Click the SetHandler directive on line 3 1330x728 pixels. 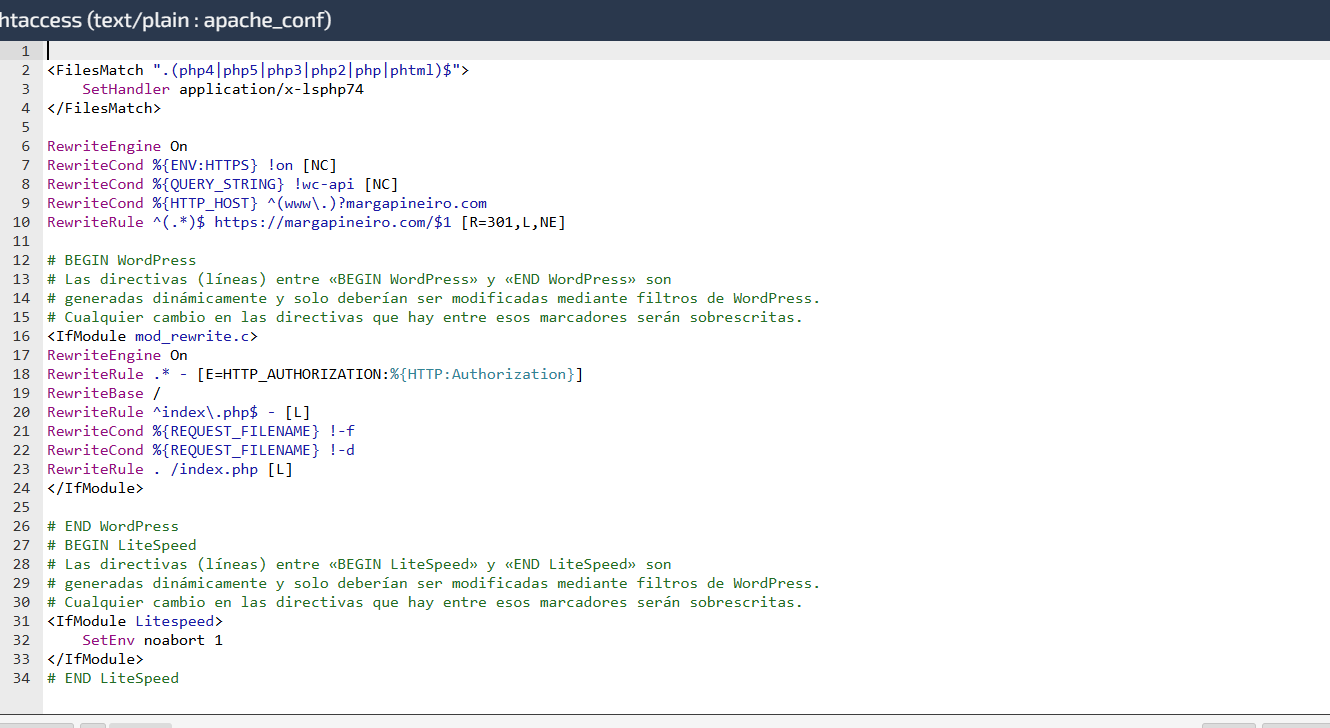coord(126,89)
